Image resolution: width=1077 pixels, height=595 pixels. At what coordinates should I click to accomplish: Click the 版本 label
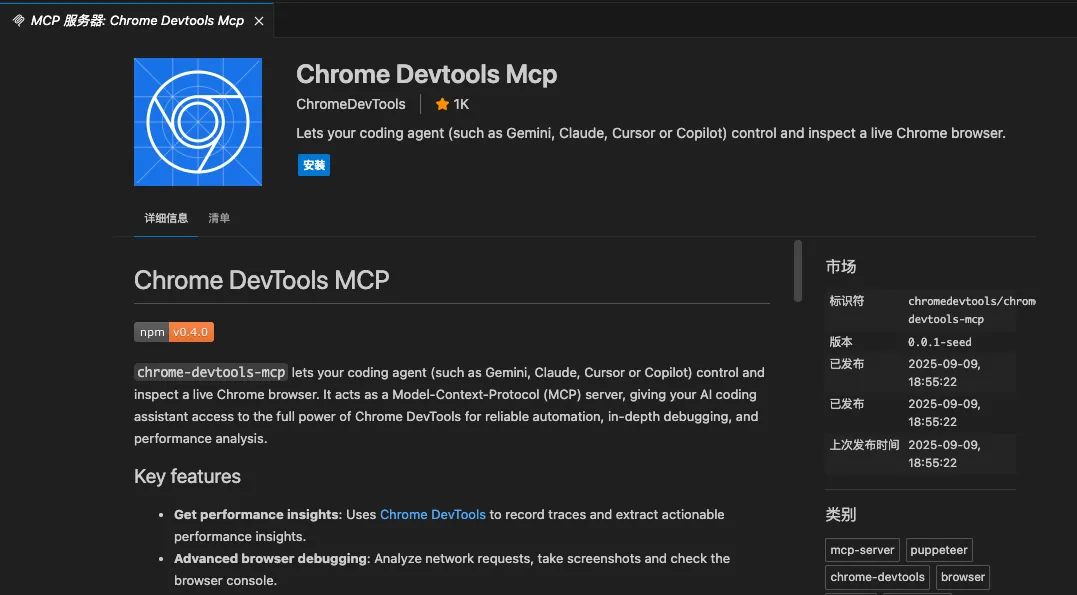pyautogui.click(x=841, y=342)
